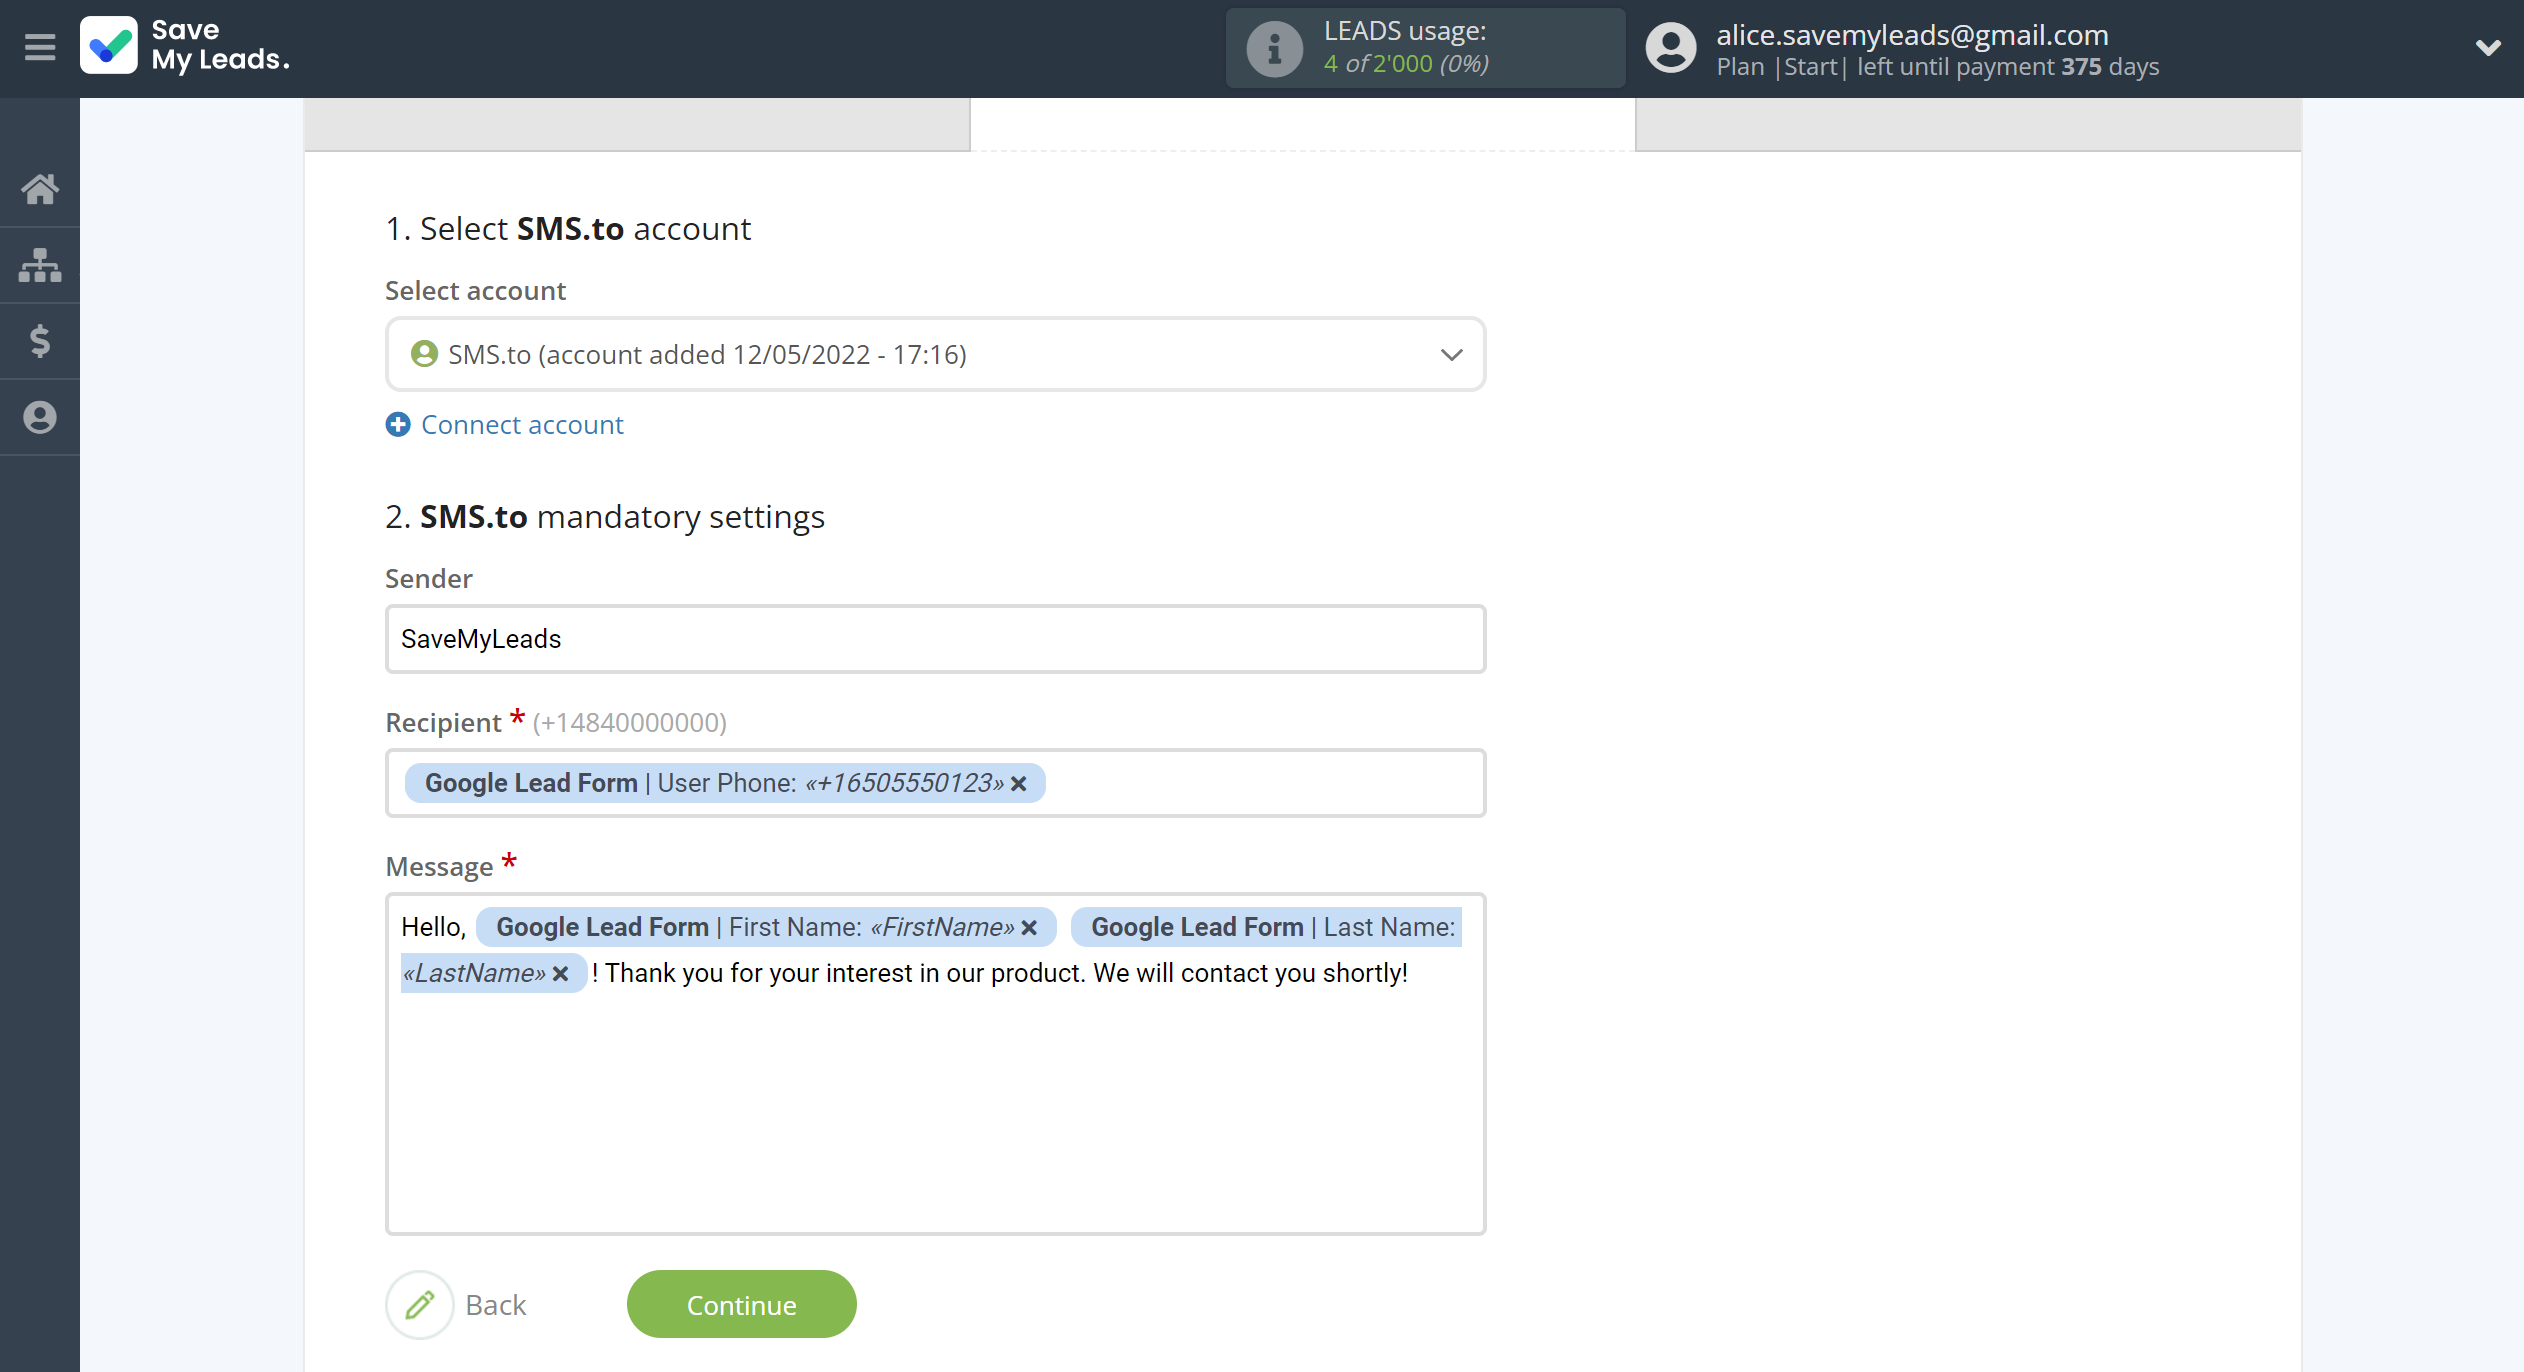Click inside the Recipient field
2524x1372 pixels.
(935, 783)
